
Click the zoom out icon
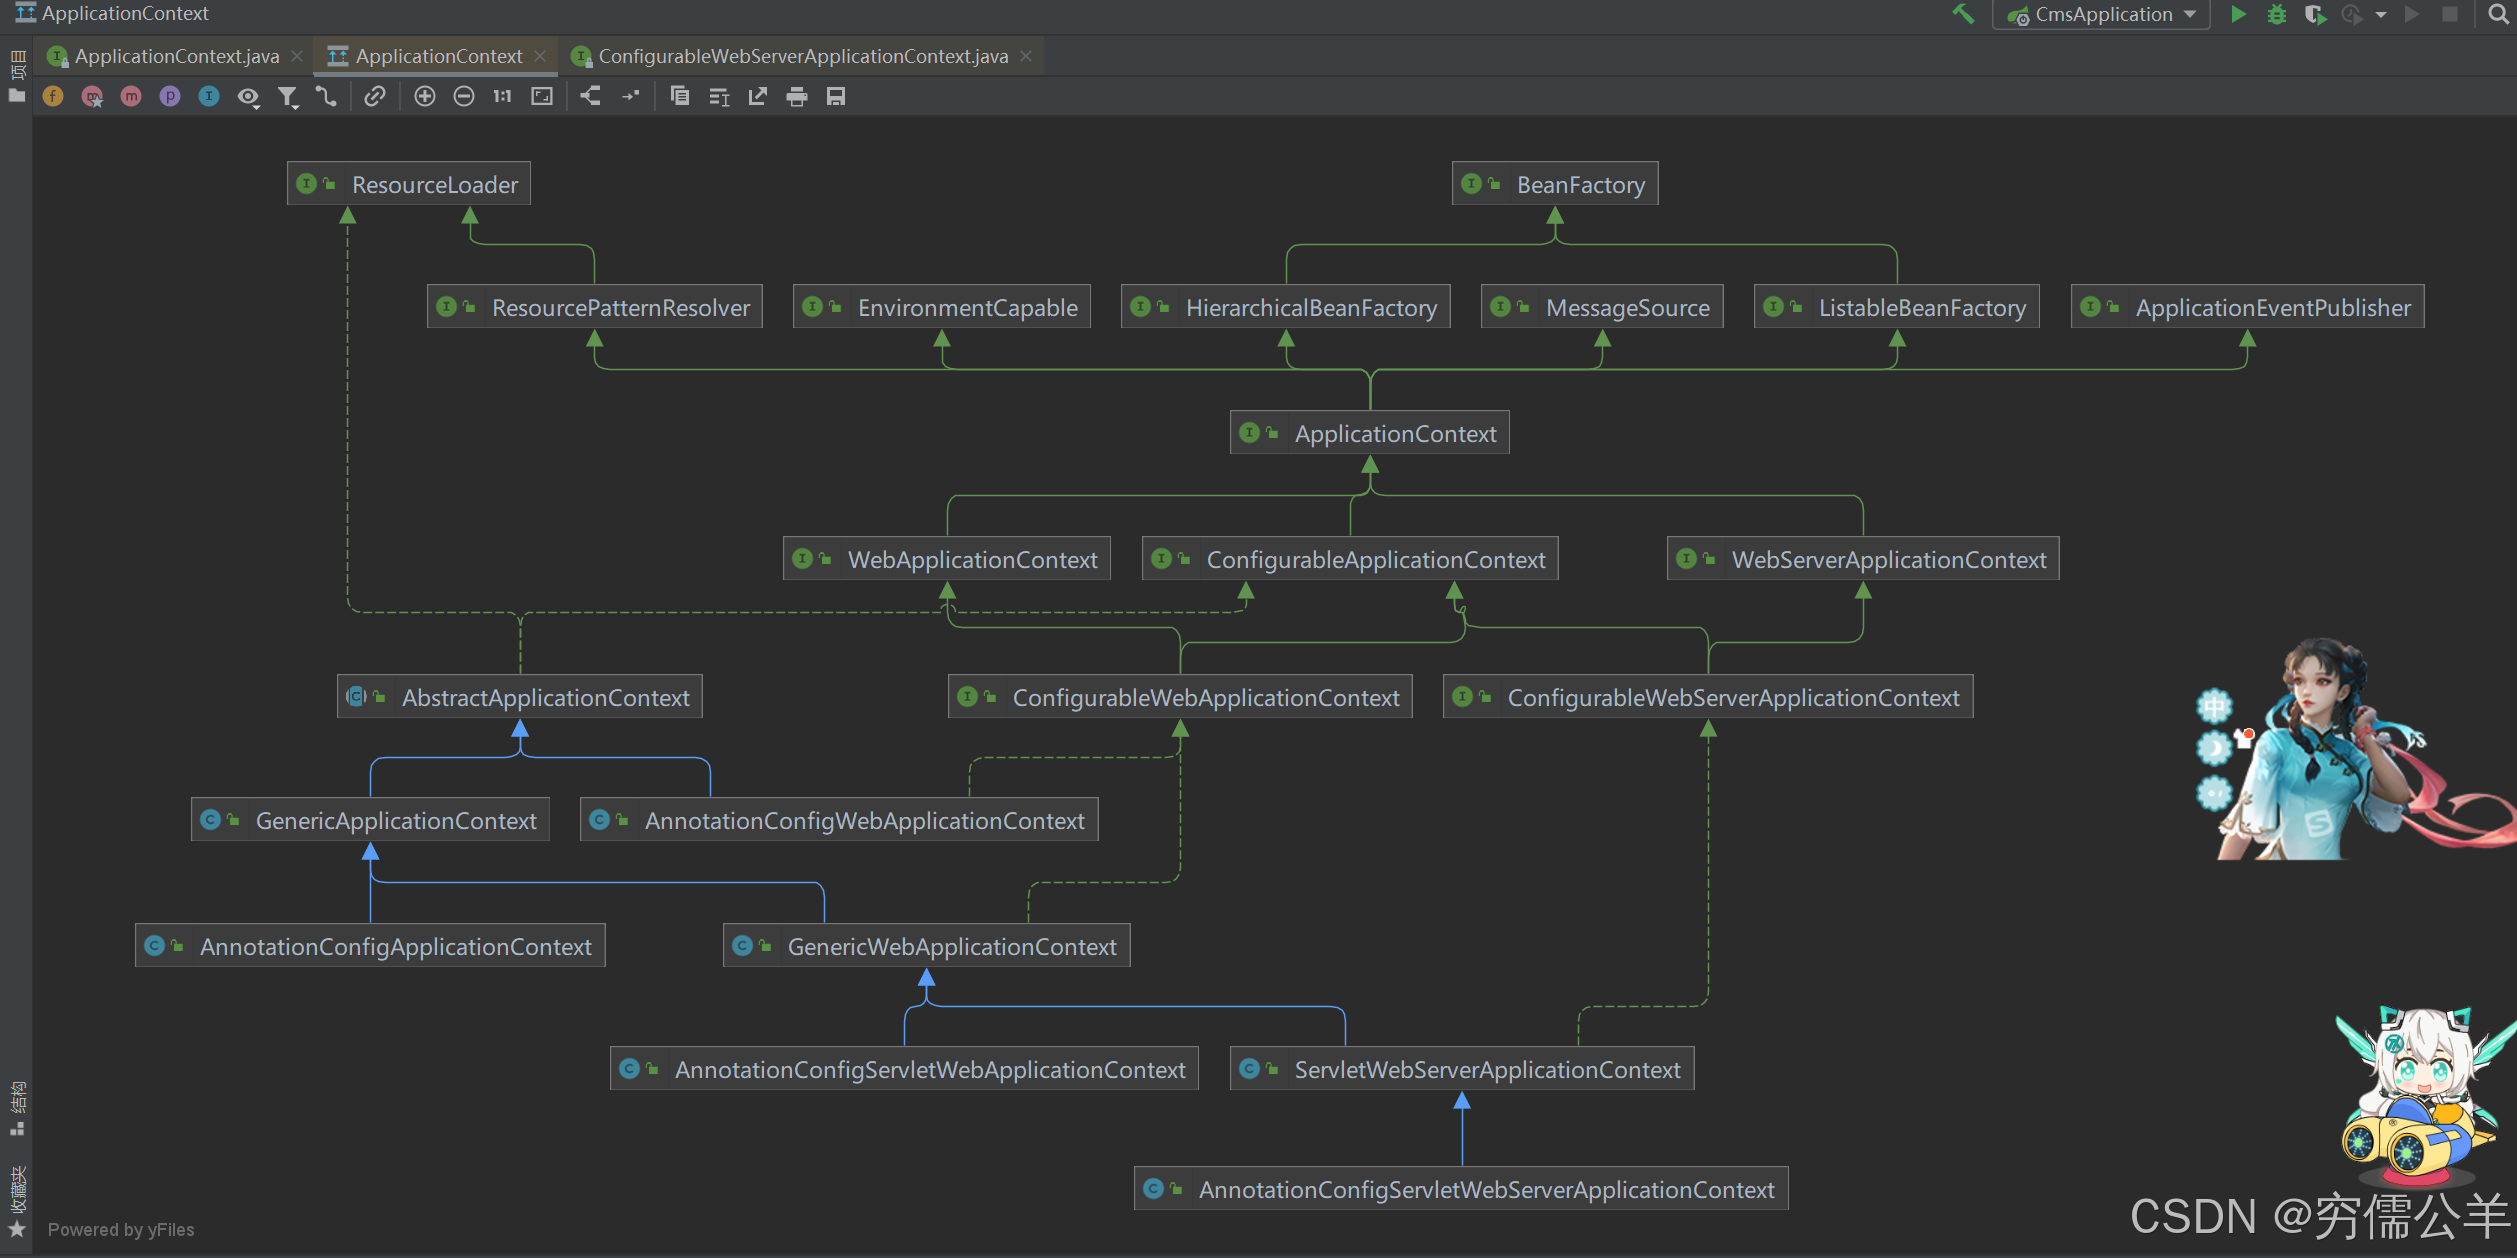point(464,96)
